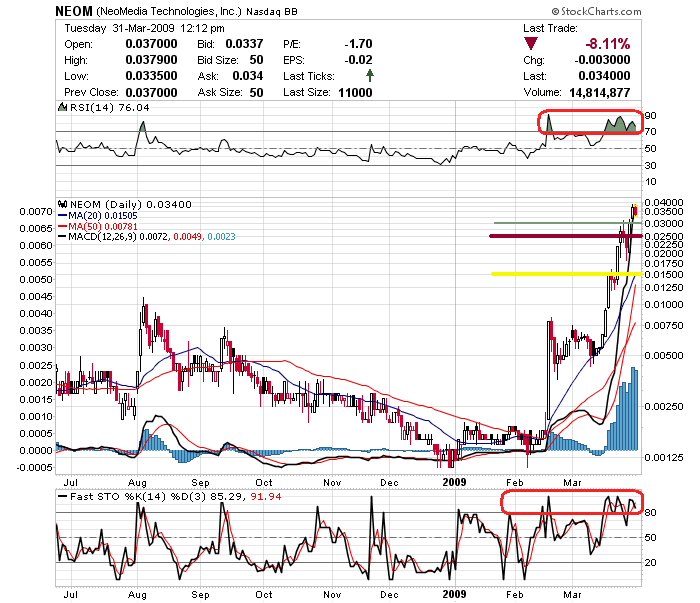Click the red MA(50) legend line marker

point(62,226)
